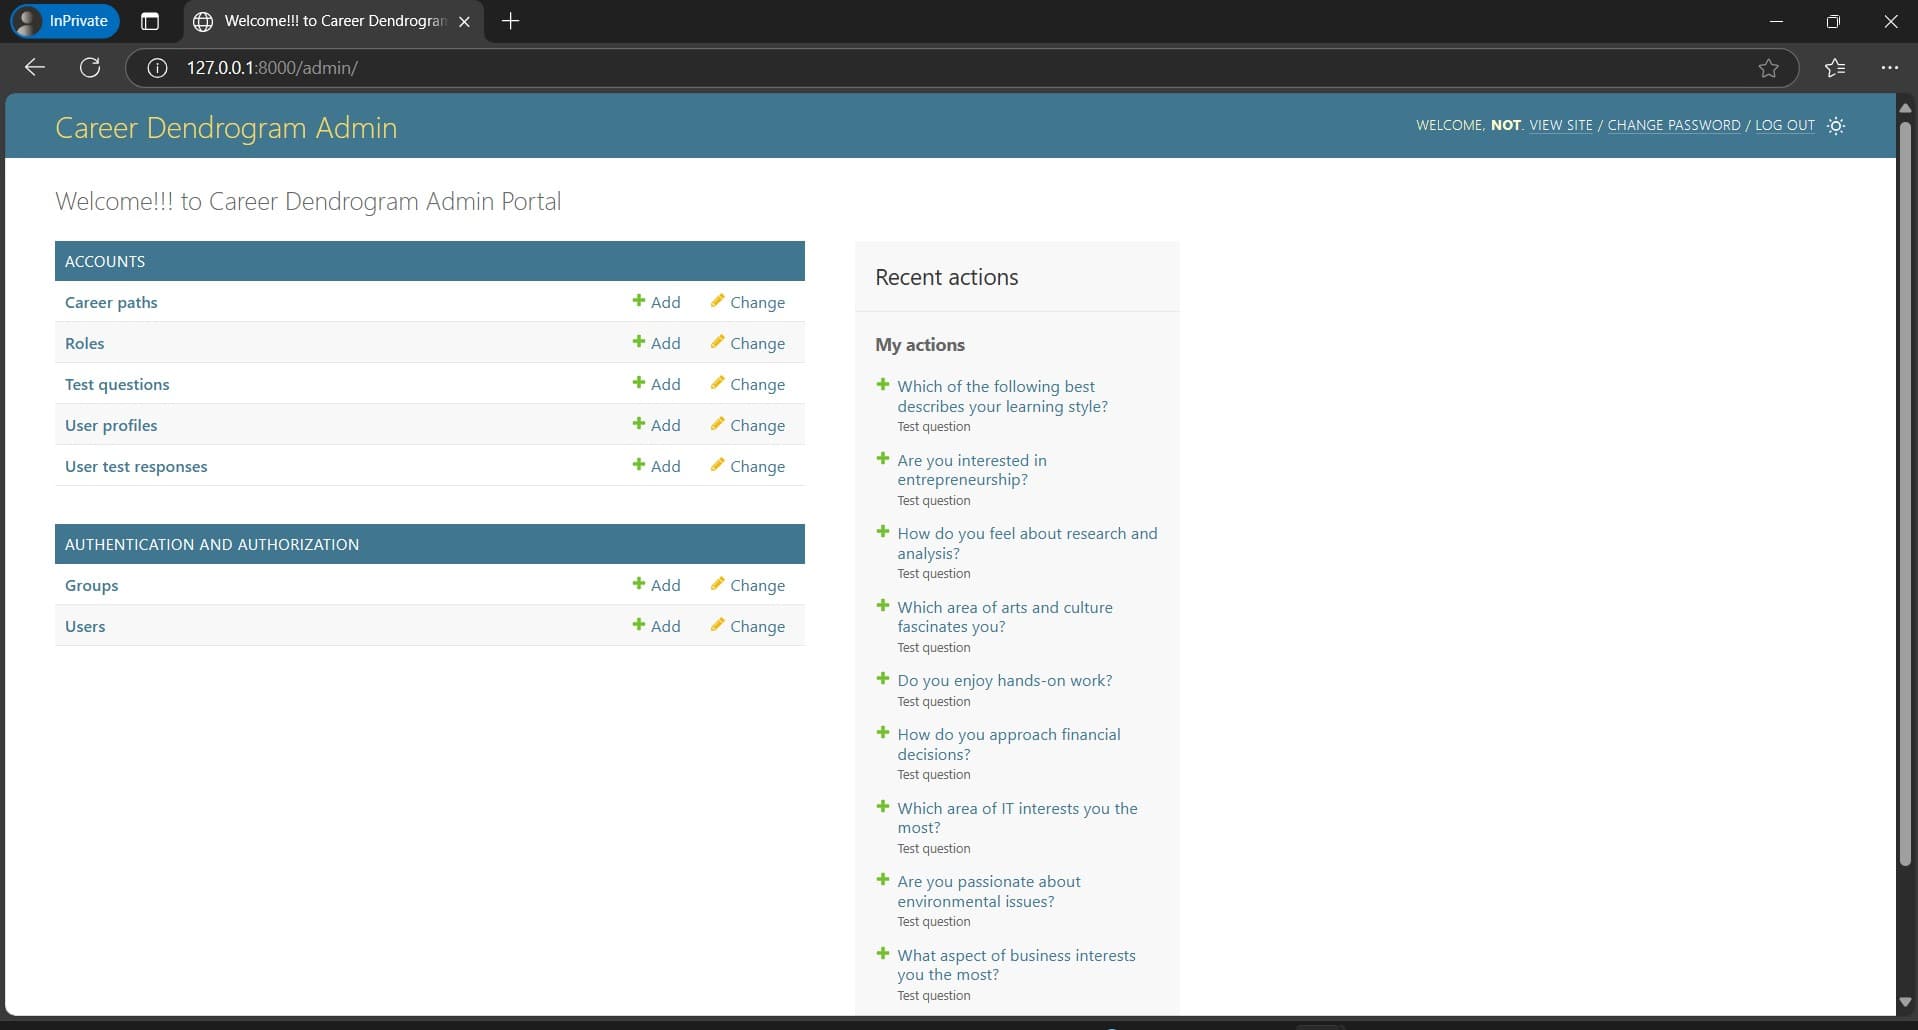Viewport: 1918px width, 1030px height.
Task: Add a new Group
Action: click(x=656, y=585)
